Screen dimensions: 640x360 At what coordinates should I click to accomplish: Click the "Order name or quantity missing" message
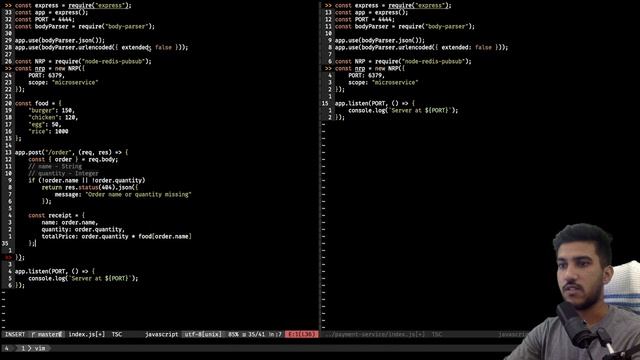click(139, 195)
